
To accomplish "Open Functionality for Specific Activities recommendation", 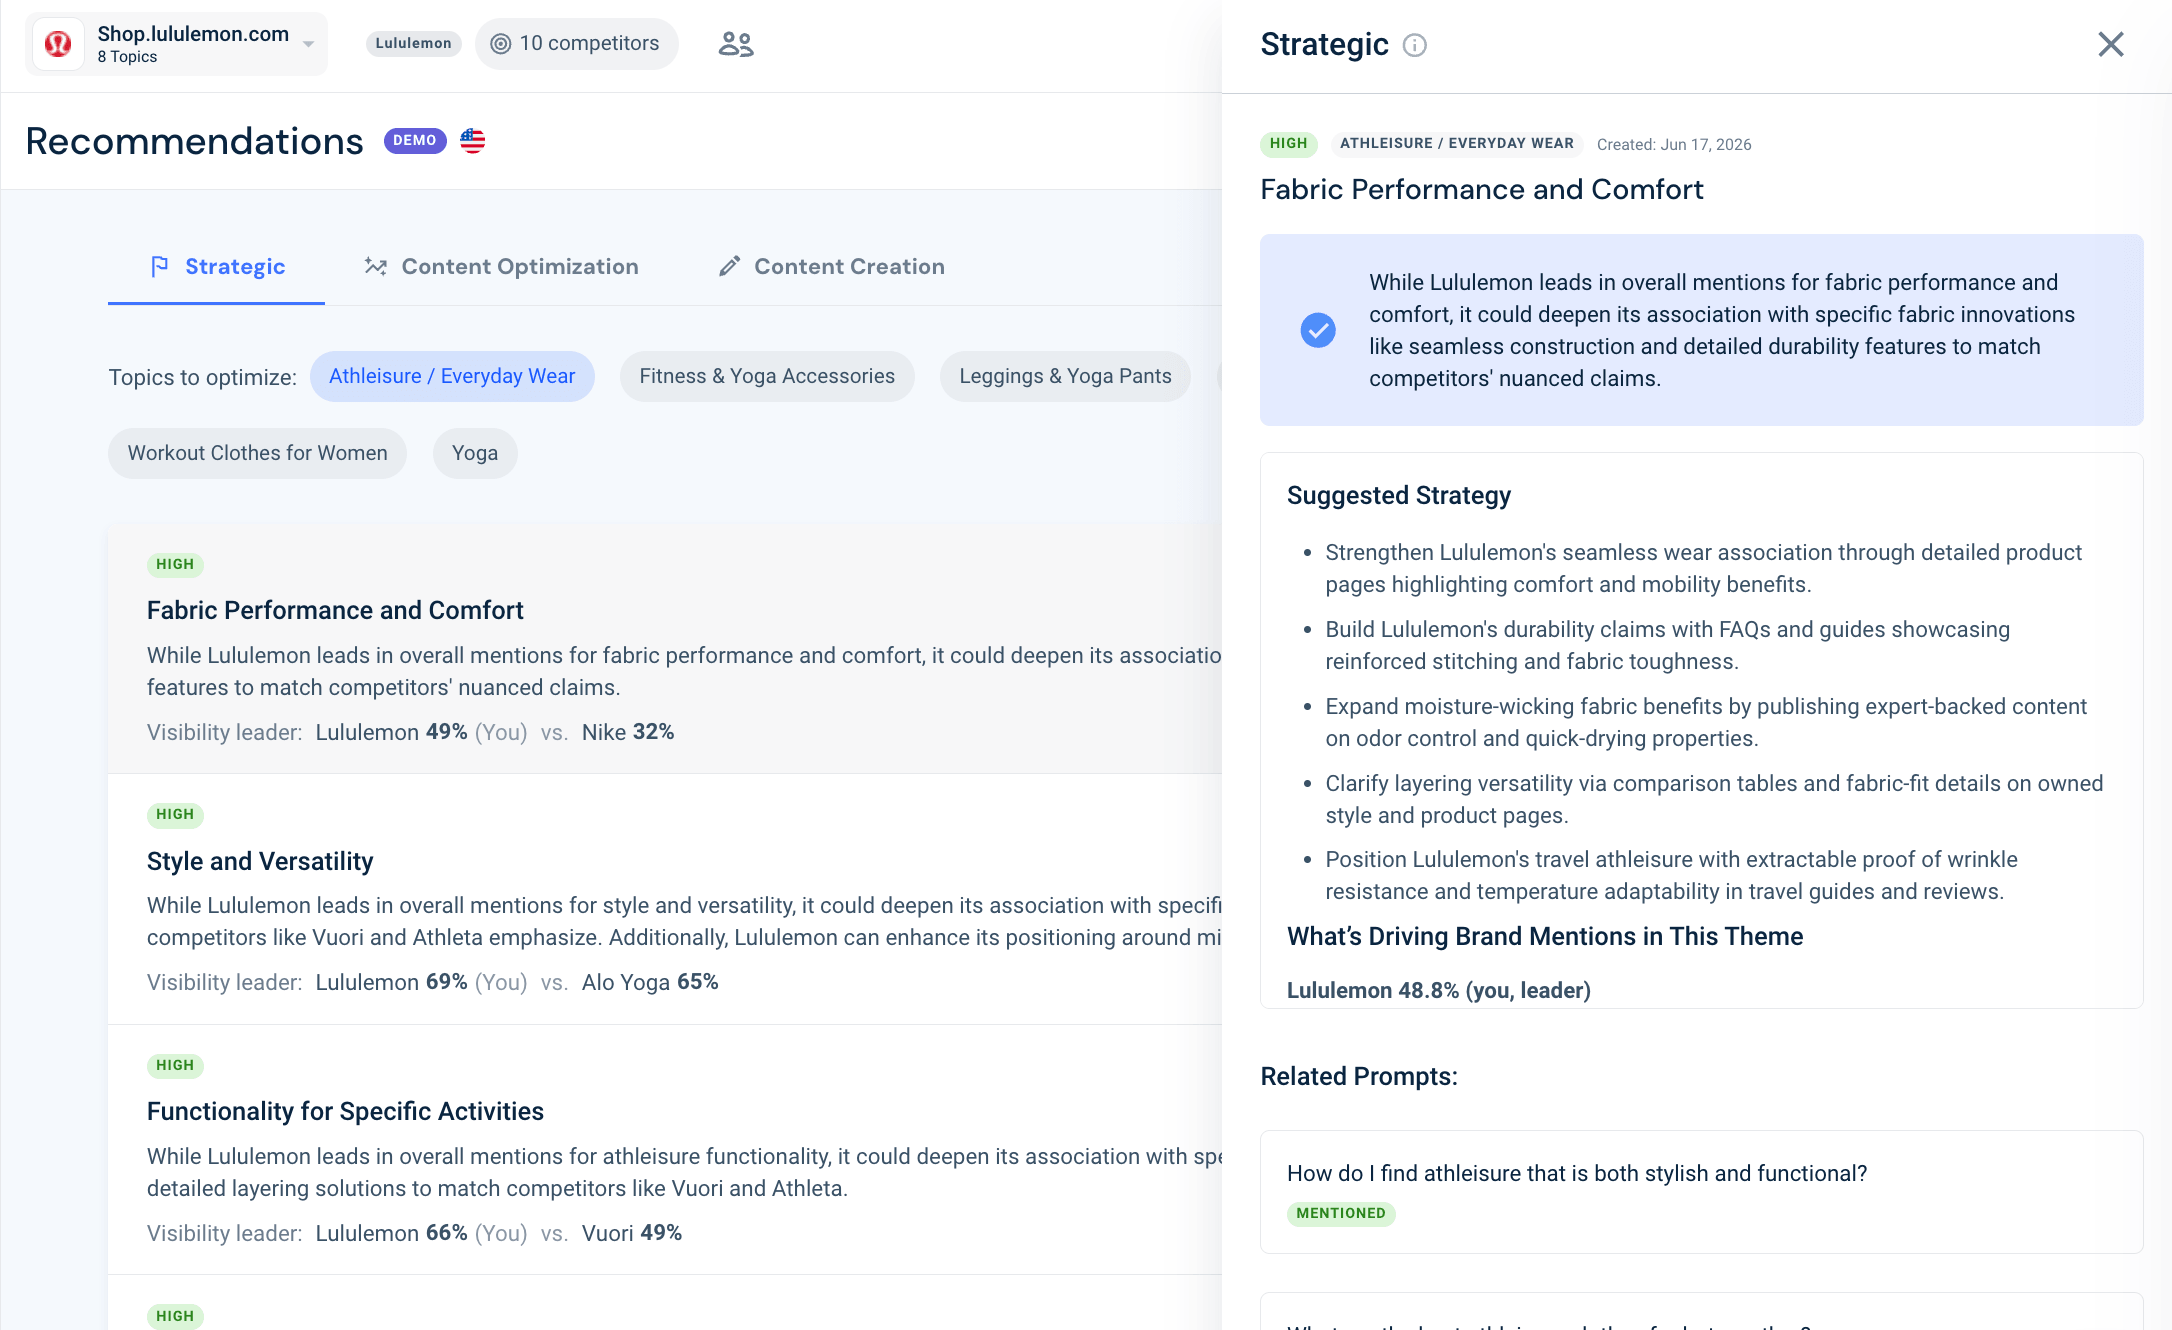I will 665,1150.
